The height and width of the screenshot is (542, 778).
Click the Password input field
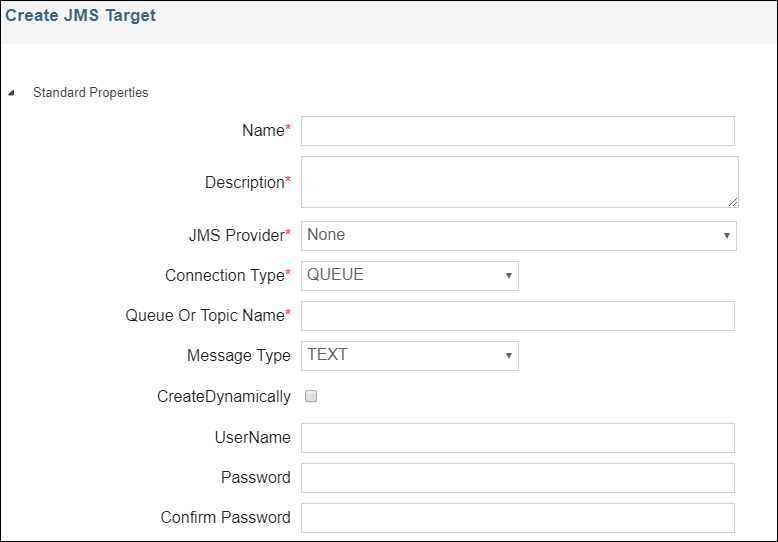[517, 478]
